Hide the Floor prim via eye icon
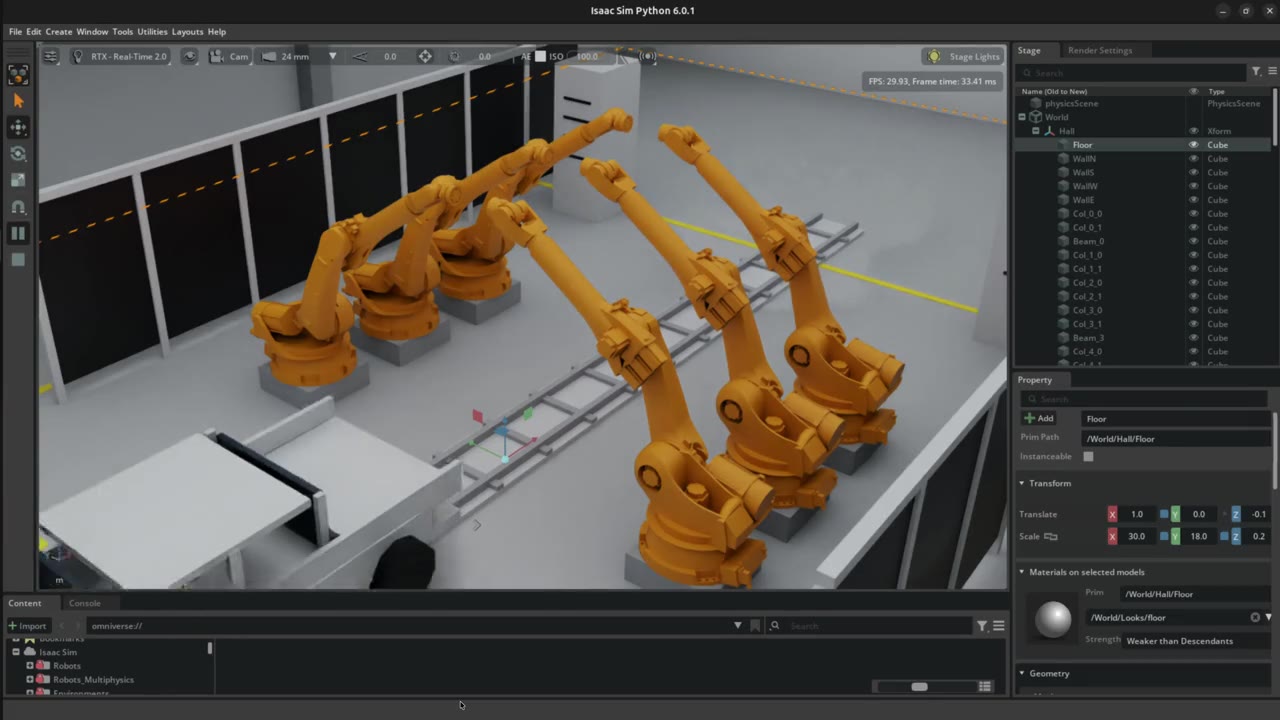 click(1193, 145)
